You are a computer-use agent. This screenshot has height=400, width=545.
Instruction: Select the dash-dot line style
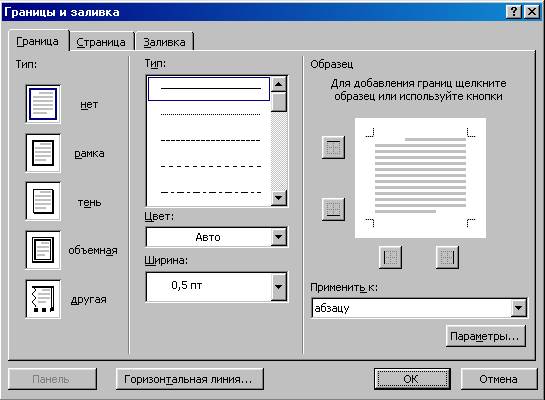pyautogui.click(x=210, y=192)
